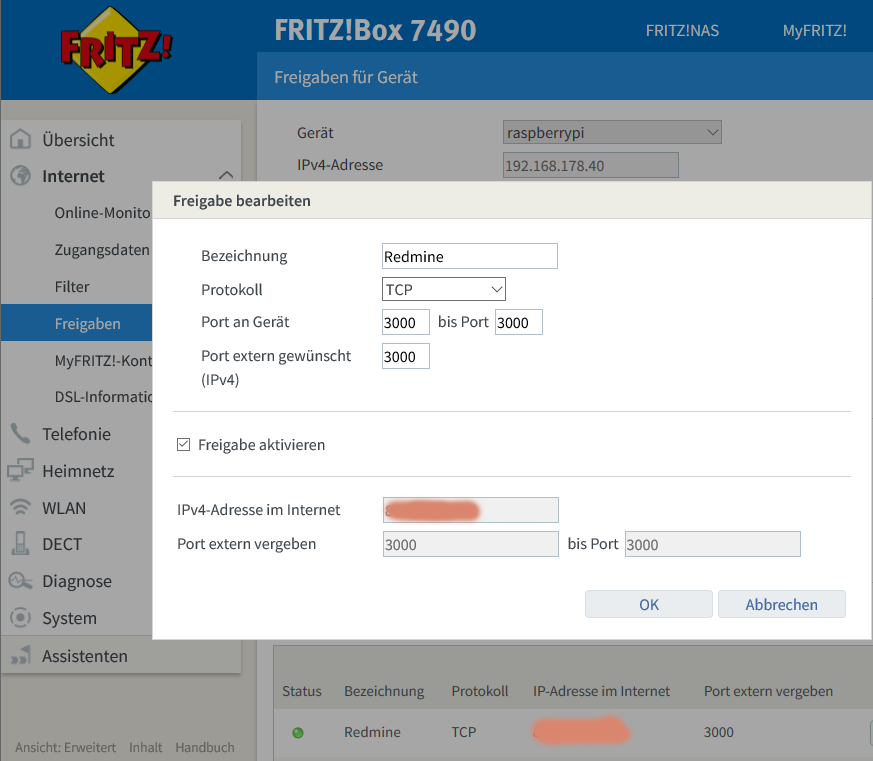Click the Übersicht house icon
This screenshot has width=873, height=761.
[20, 139]
